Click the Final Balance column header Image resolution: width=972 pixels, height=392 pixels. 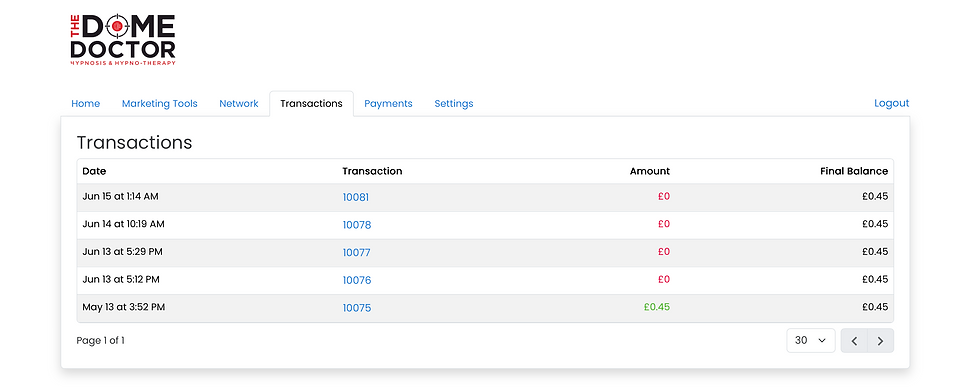(854, 171)
